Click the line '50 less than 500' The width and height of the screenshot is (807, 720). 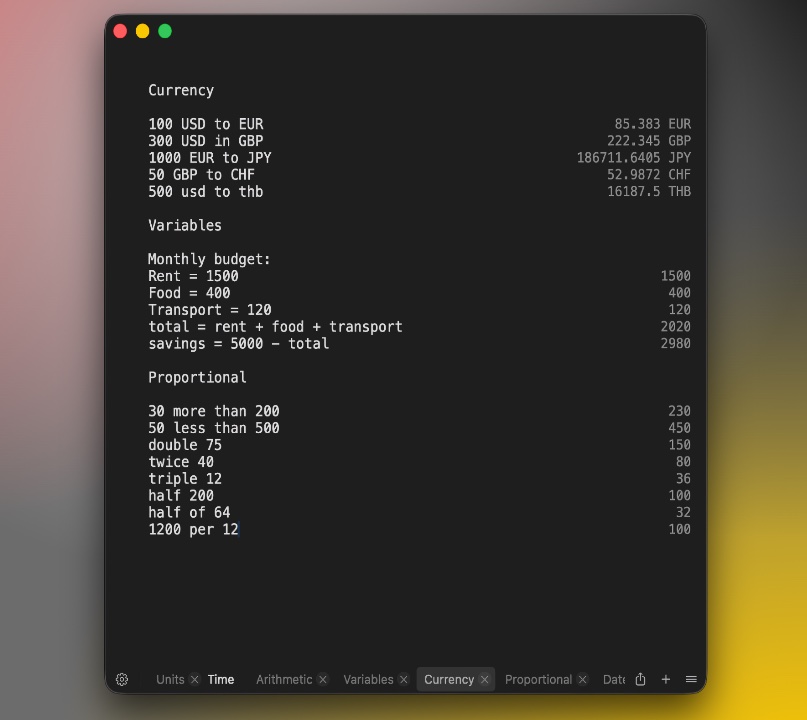(214, 428)
